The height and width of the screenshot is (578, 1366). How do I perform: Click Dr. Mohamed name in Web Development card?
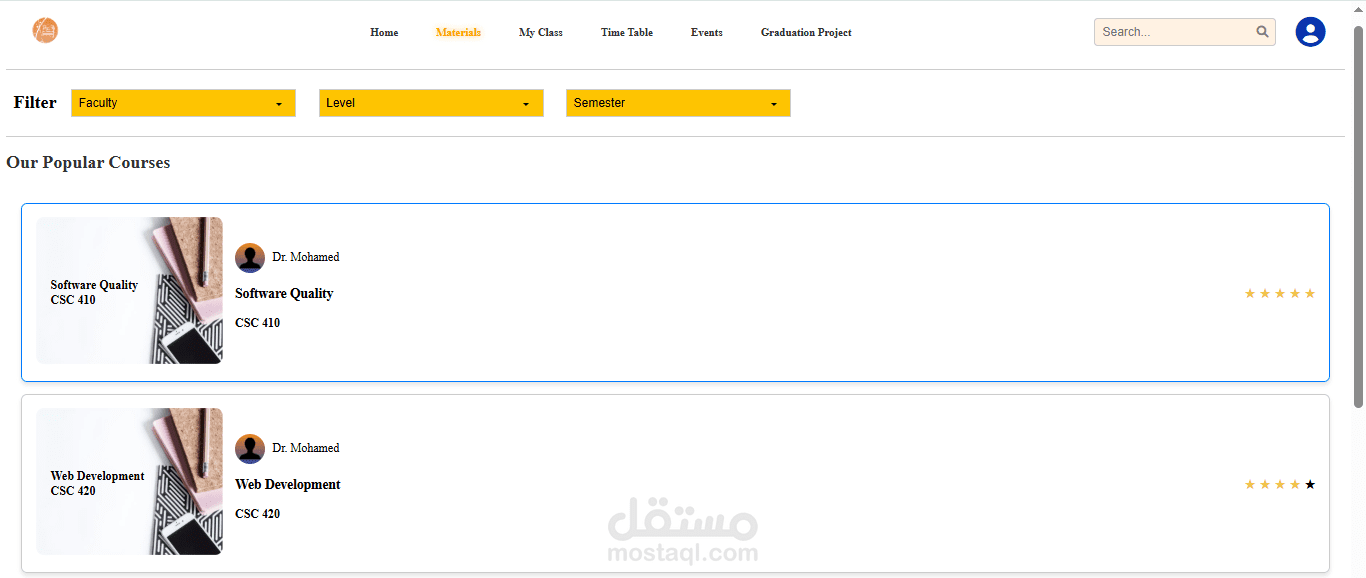[x=306, y=448]
